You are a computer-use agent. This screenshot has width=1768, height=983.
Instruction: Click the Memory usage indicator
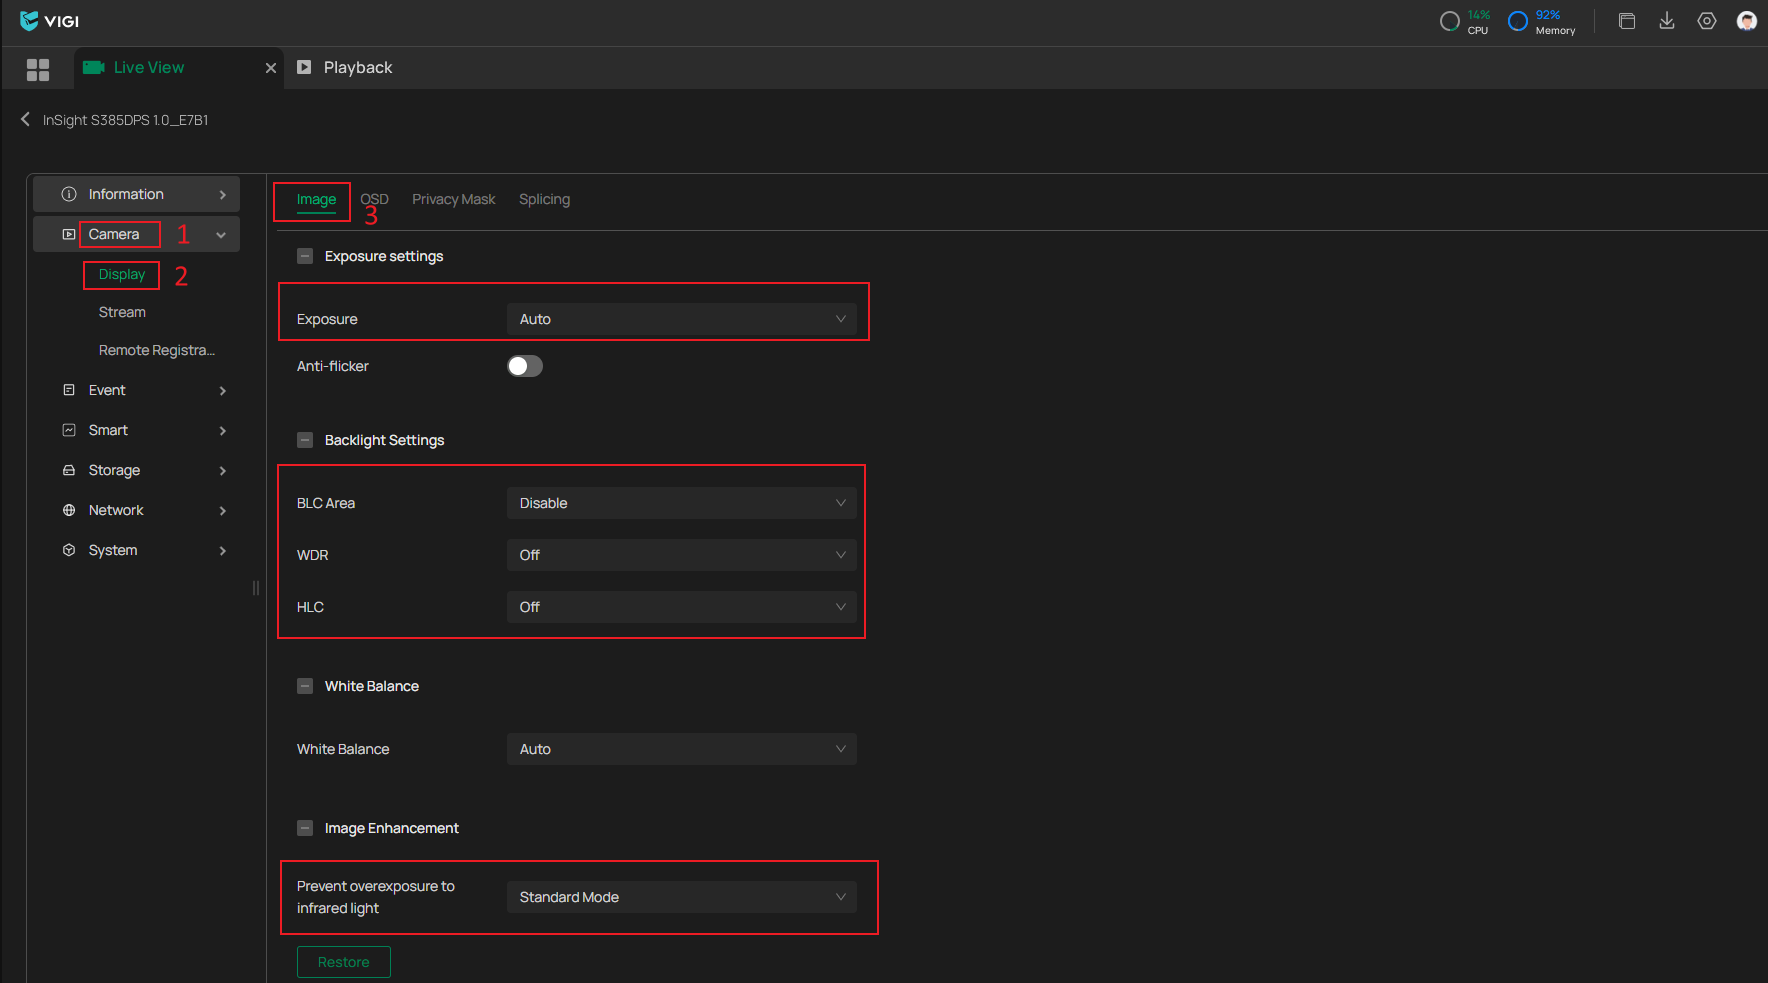tap(1541, 22)
